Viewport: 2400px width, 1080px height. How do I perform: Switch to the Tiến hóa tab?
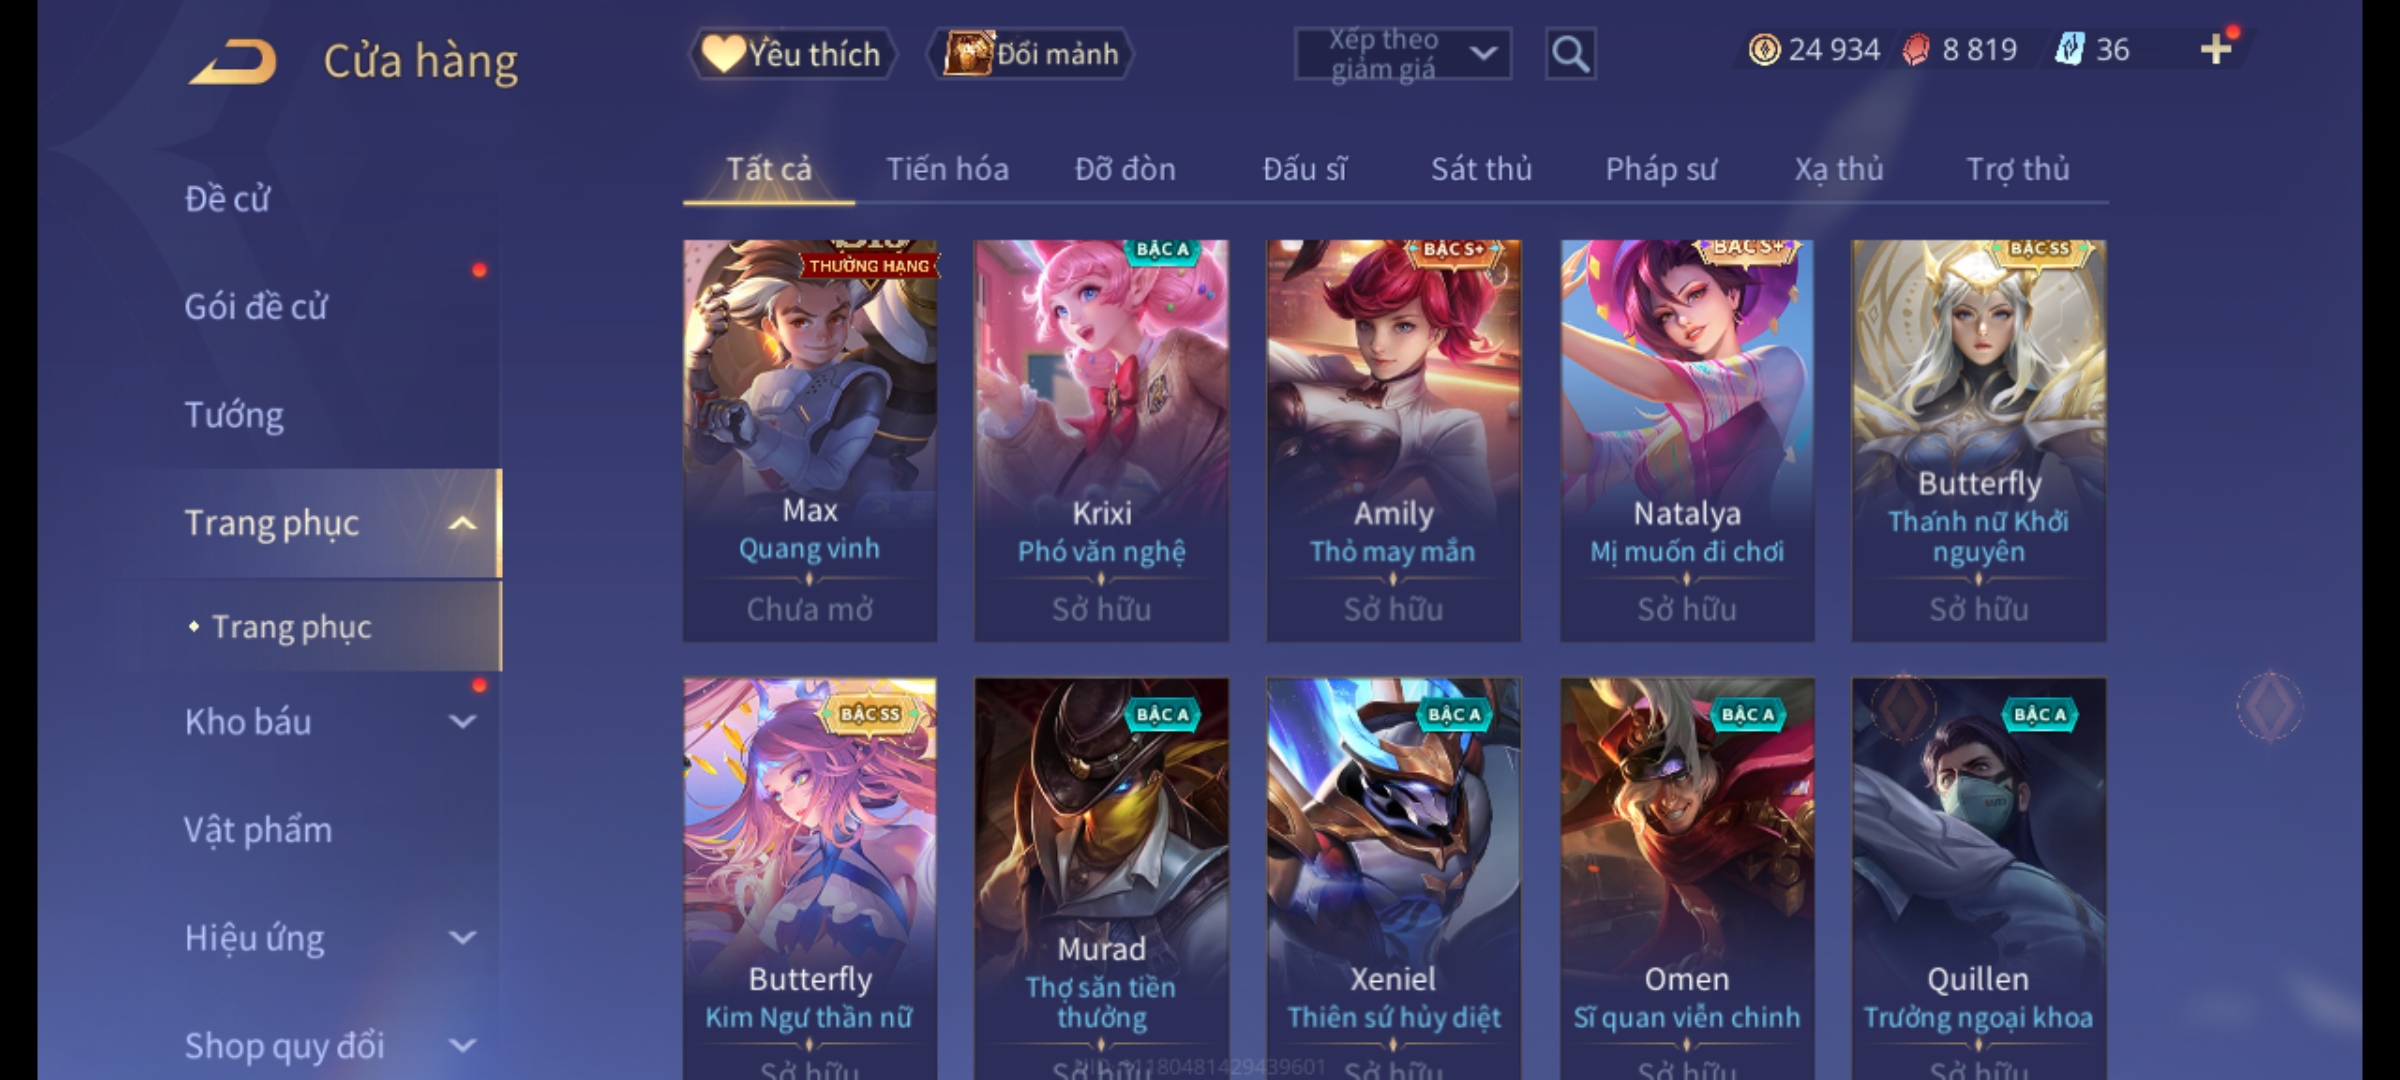[947, 169]
